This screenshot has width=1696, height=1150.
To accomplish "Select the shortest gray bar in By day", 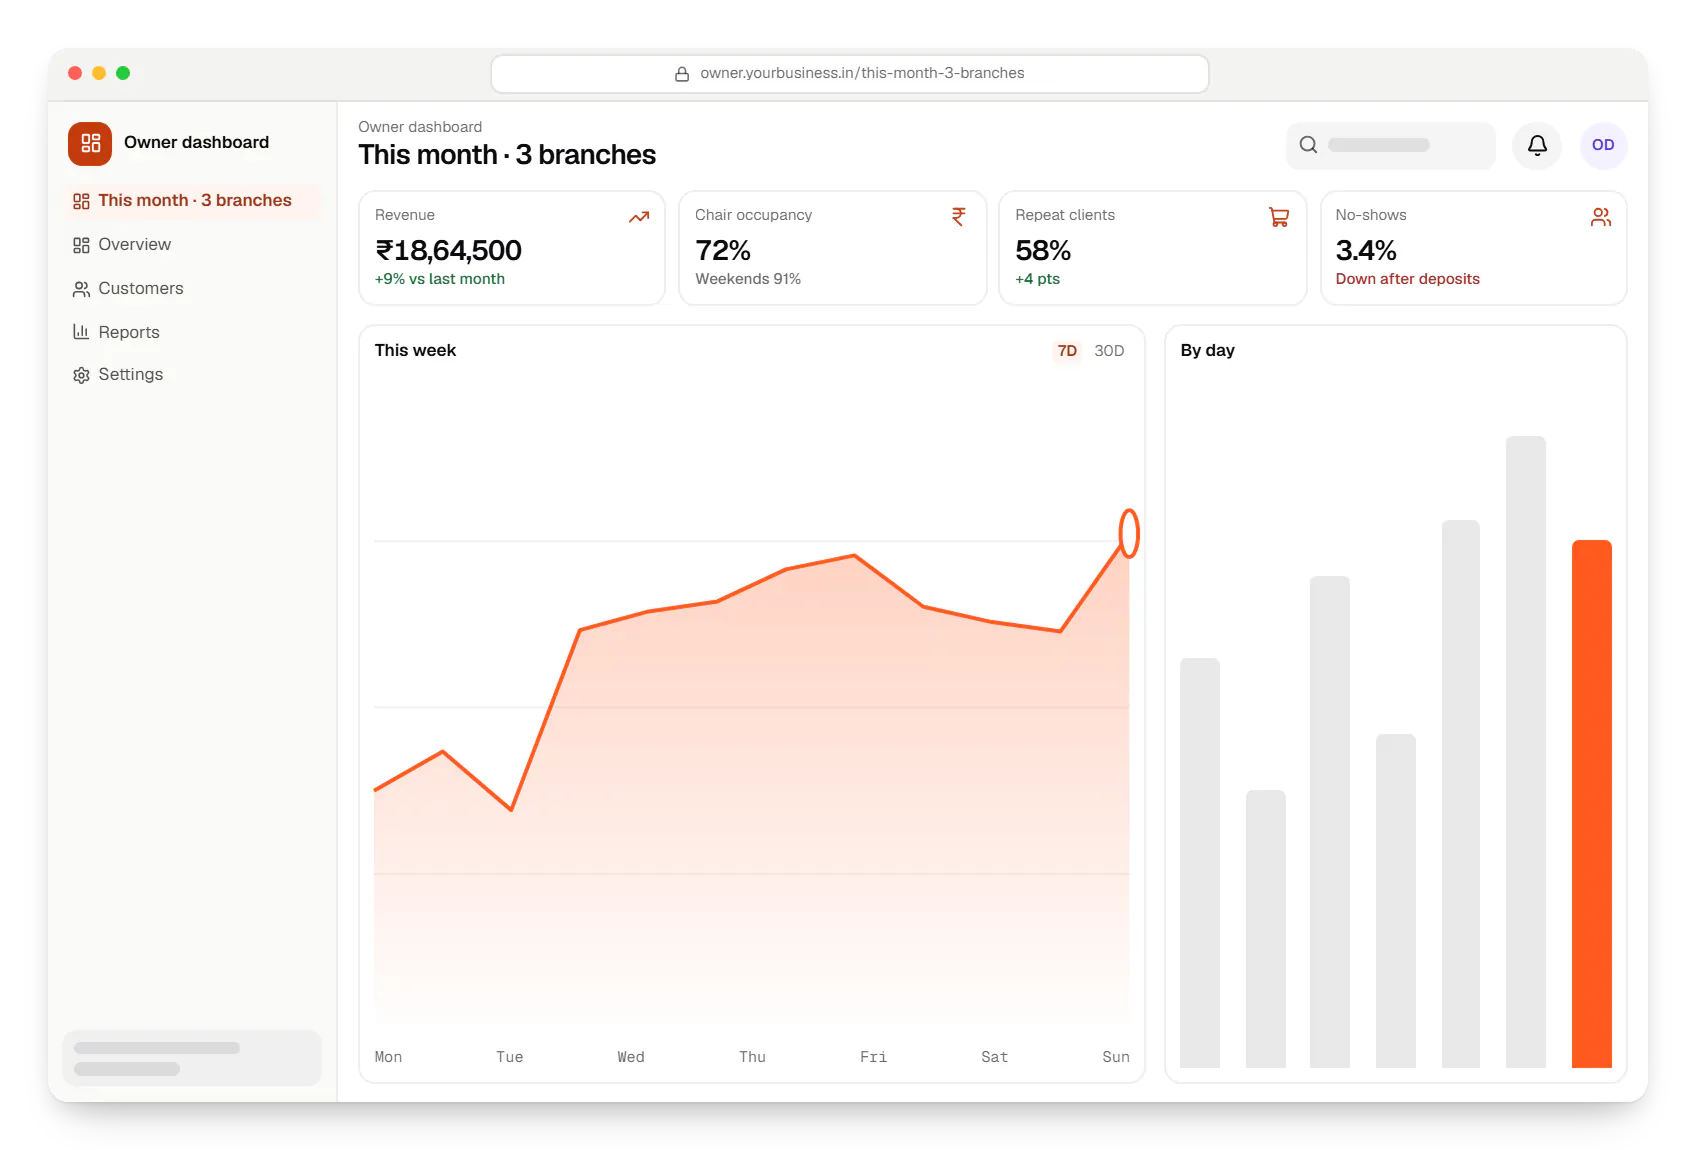I will click(1265, 929).
